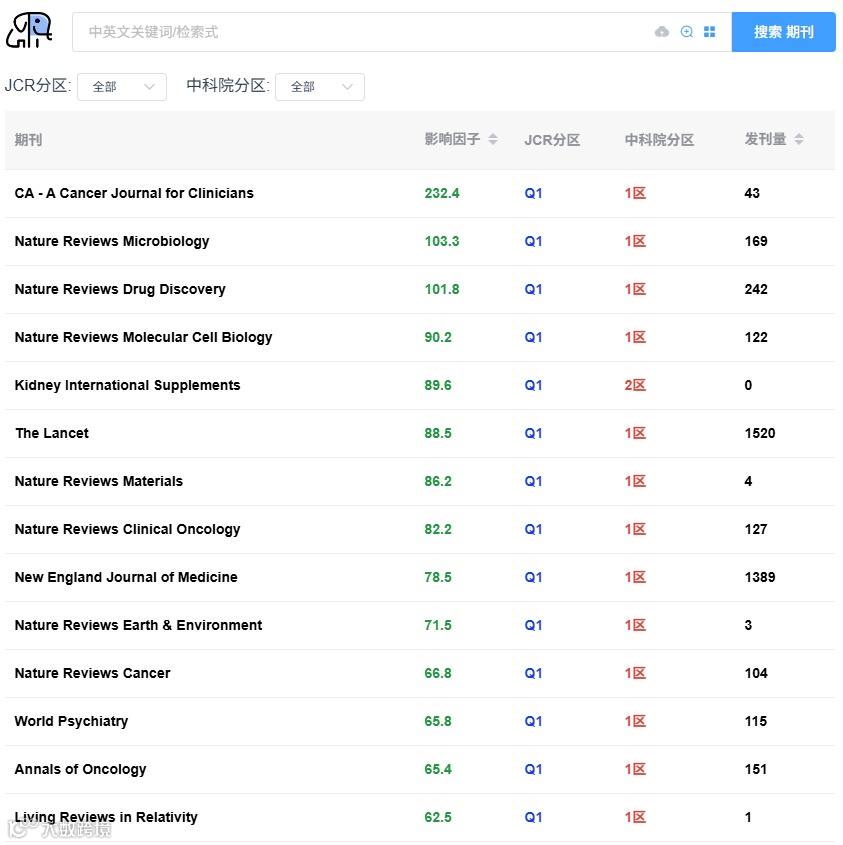Open the 中科院分区 dropdown
This screenshot has width=843, height=845.
click(320, 87)
